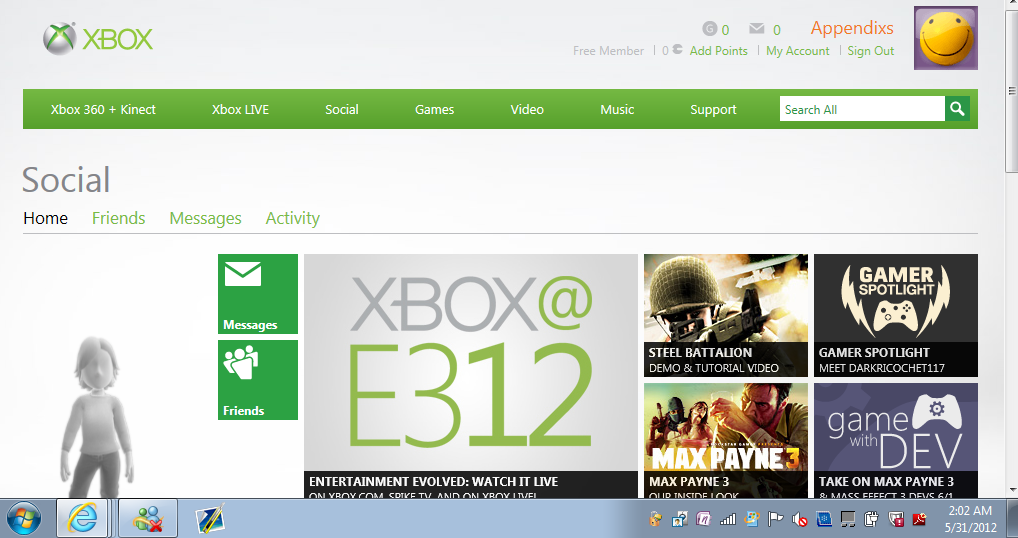Switch to the Activity tab
Viewport: 1018px width, 538px height.
[x=292, y=218]
